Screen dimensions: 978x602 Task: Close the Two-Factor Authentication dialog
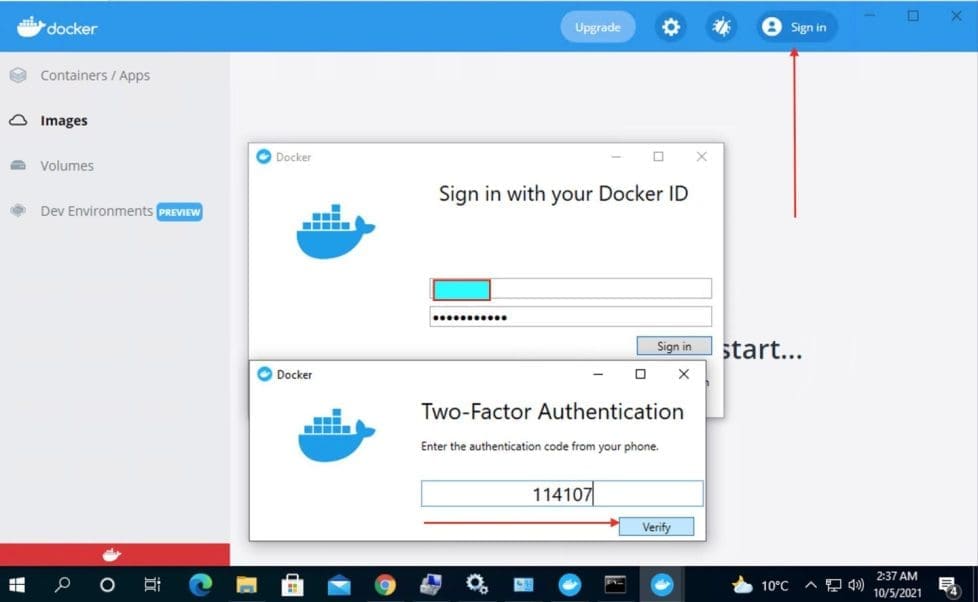683,374
